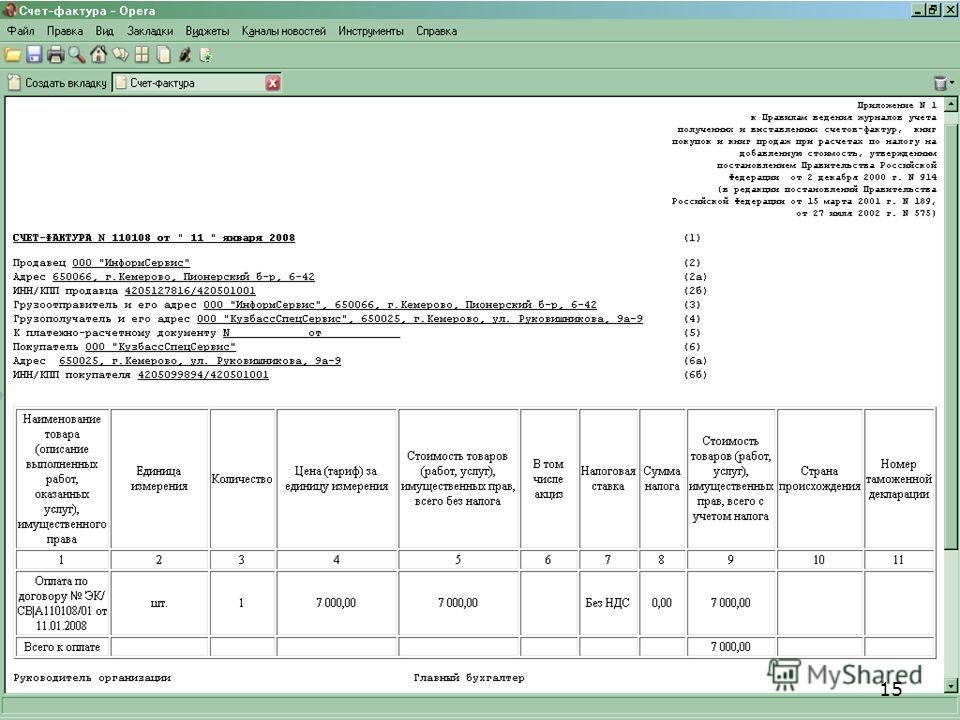Click the Грузополучатель и его адрес line
The height and width of the screenshot is (720, 960).
(328, 319)
